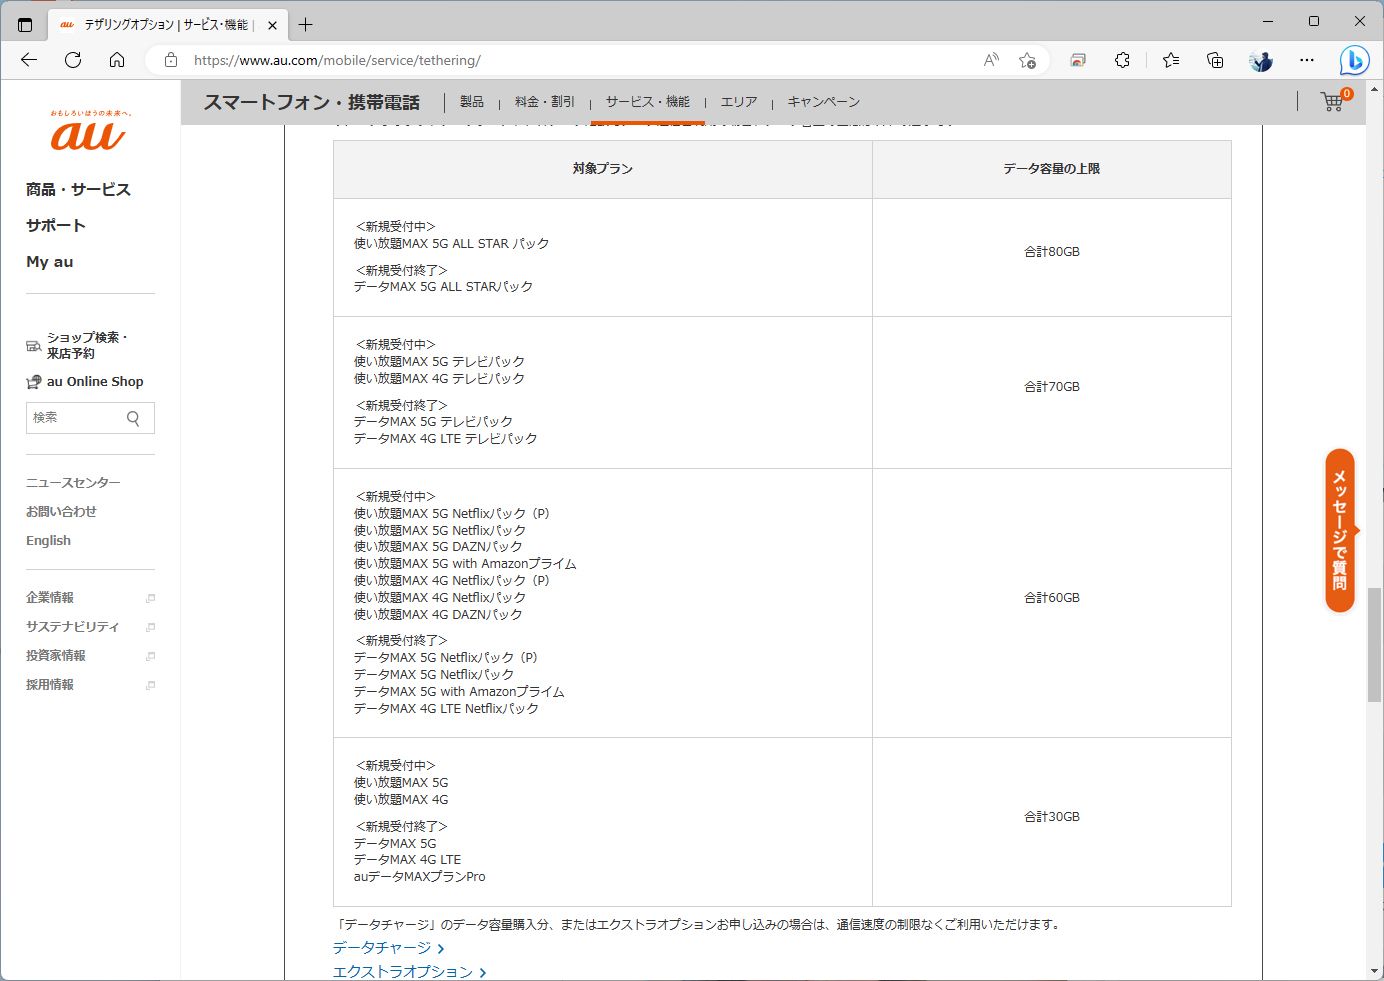
Task: Open the shopping cart icon
Action: coord(1333,101)
